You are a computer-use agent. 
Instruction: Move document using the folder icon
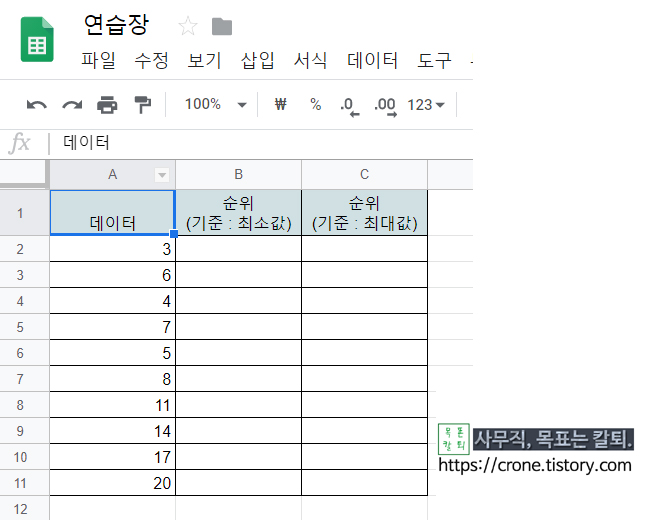coord(222,27)
